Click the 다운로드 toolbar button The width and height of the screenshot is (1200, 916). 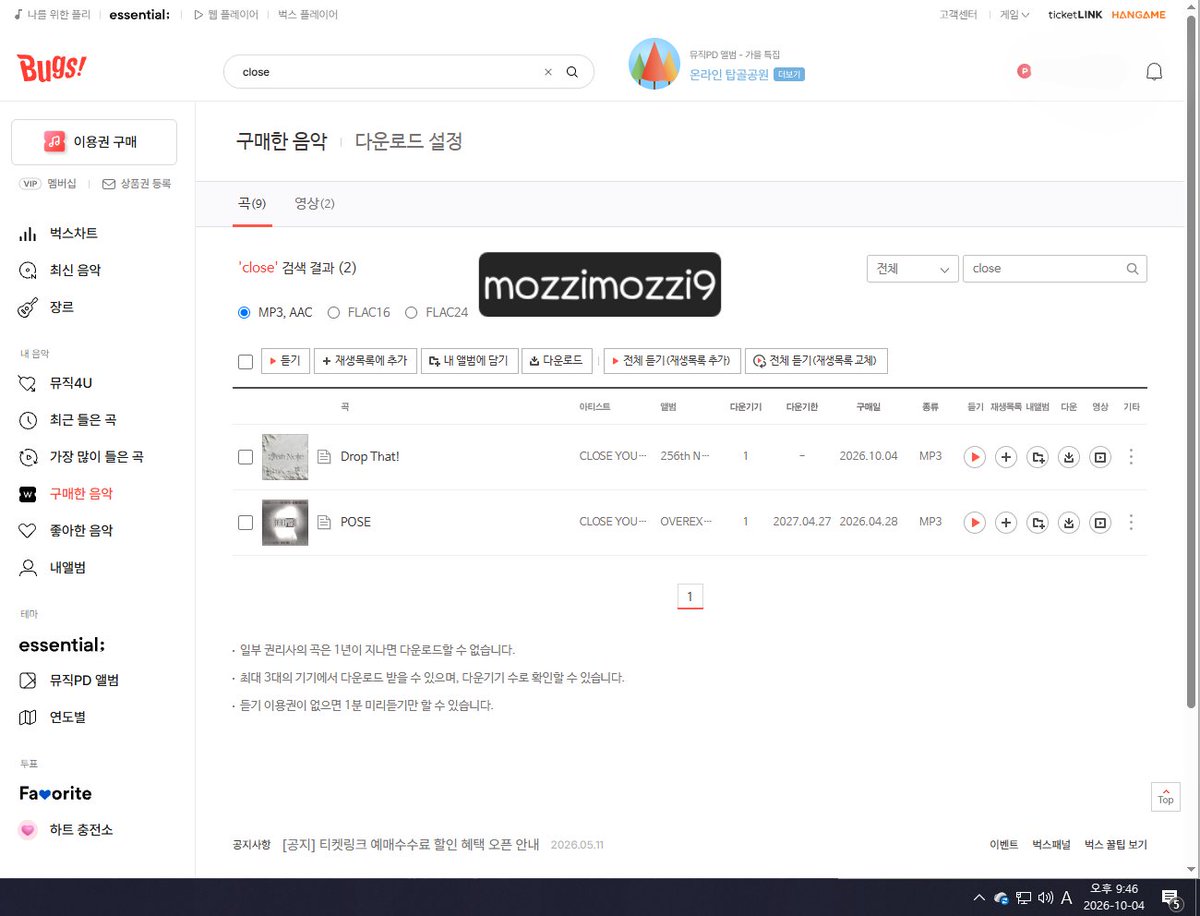click(x=556, y=361)
